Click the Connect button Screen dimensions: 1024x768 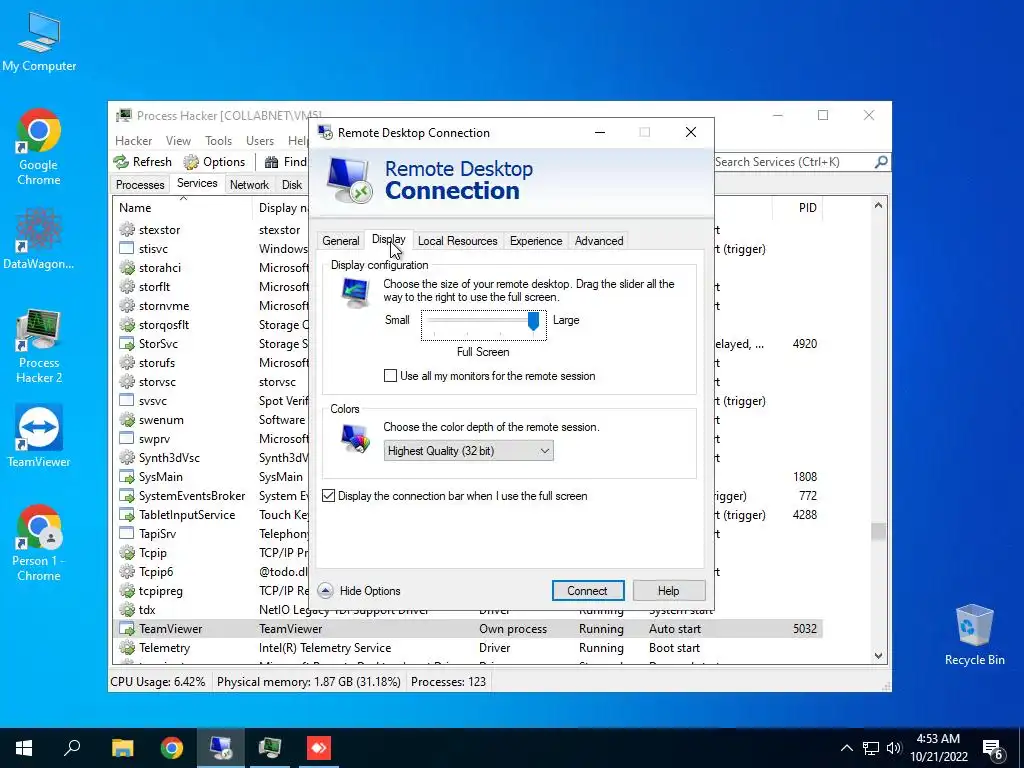[587, 591]
